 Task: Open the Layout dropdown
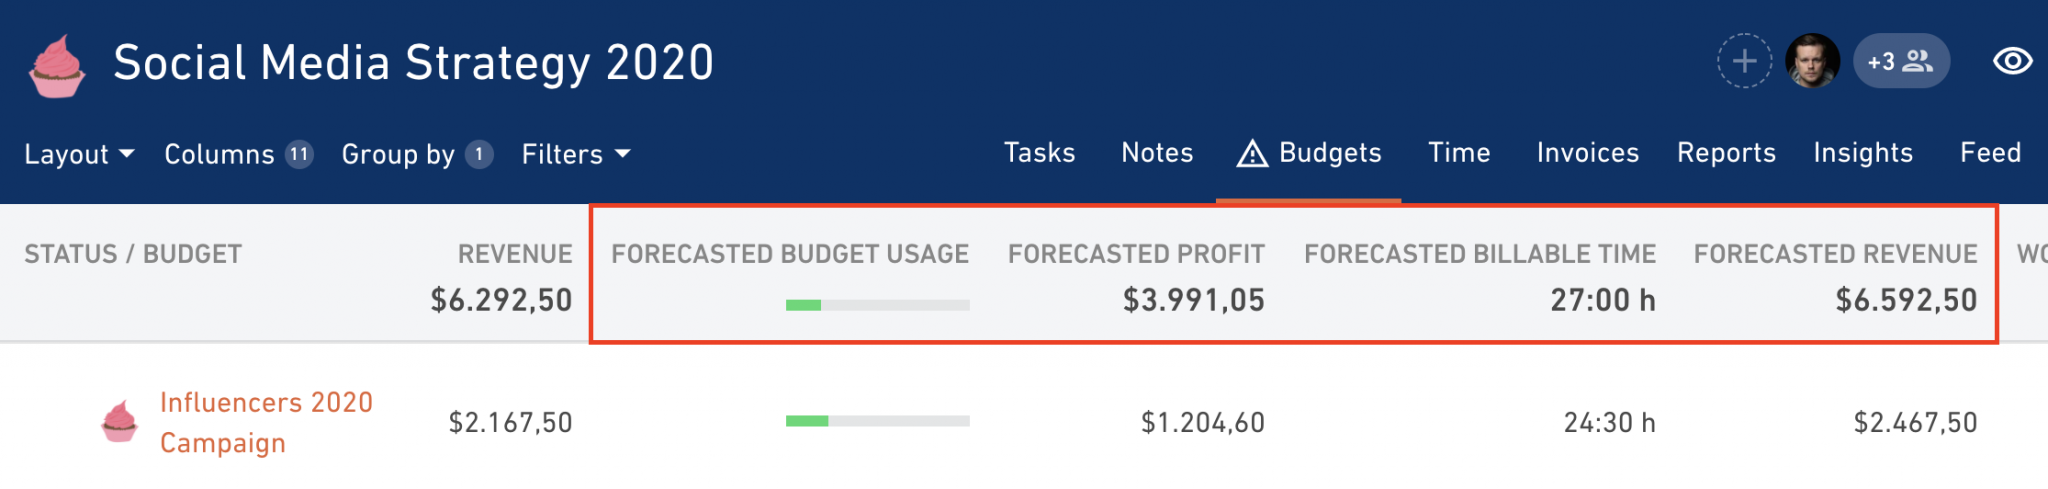coord(79,154)
